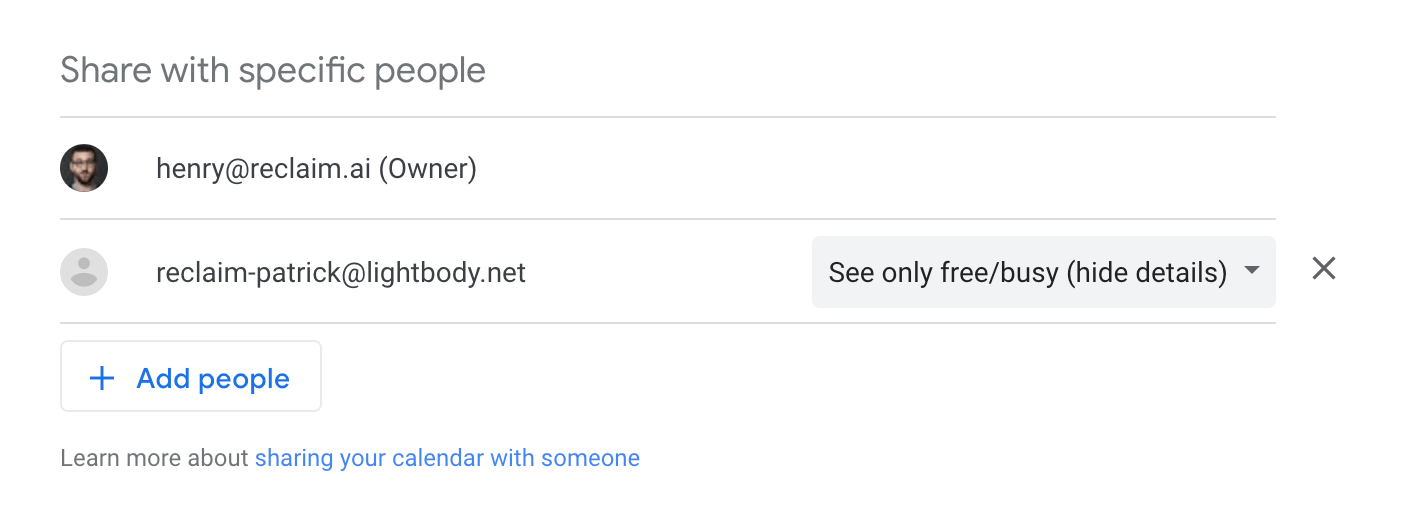Click the "Add people" blue label text
1410x528 pixels.
click(x=213, y=378)
